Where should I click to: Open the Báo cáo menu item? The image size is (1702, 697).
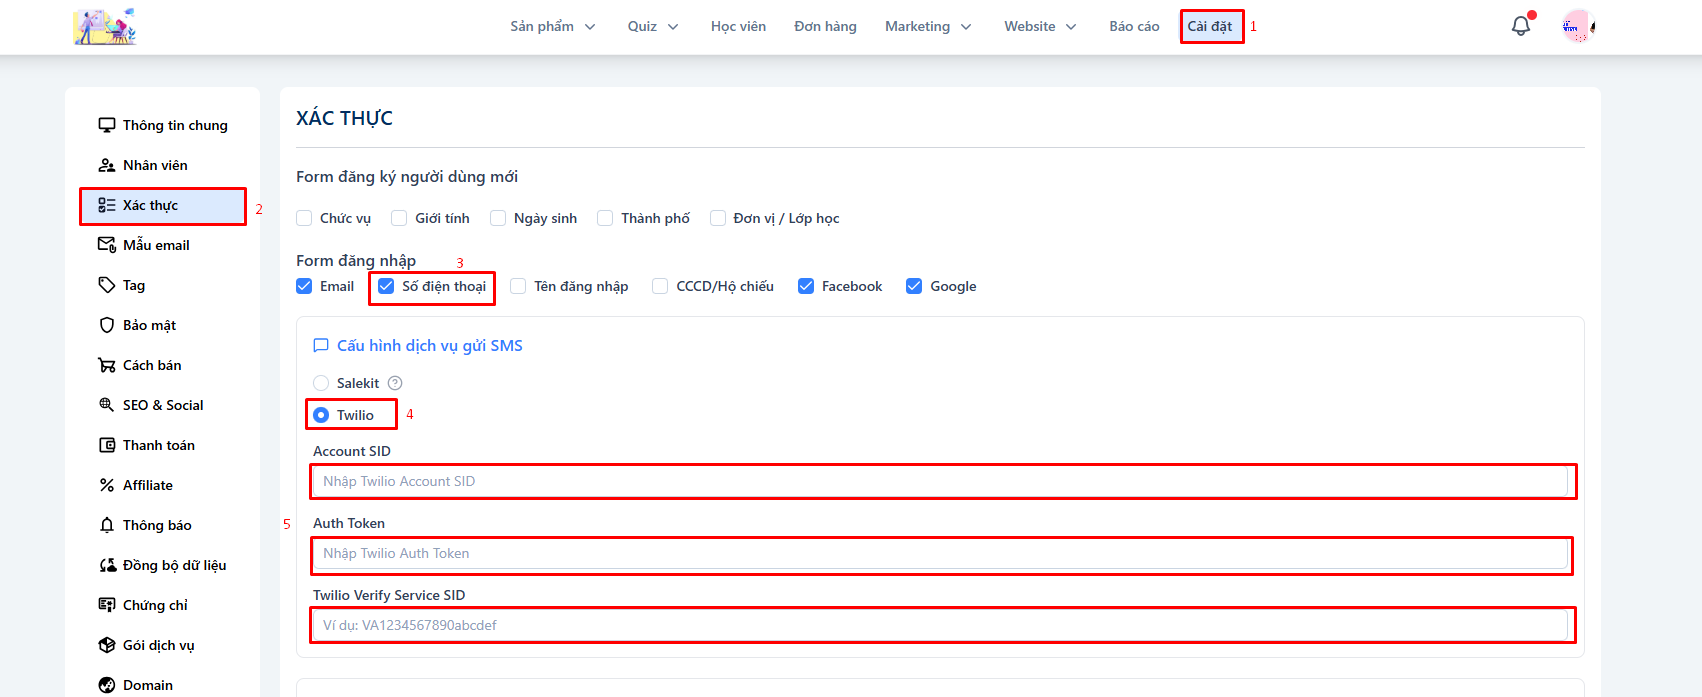tap(1134, 26)
